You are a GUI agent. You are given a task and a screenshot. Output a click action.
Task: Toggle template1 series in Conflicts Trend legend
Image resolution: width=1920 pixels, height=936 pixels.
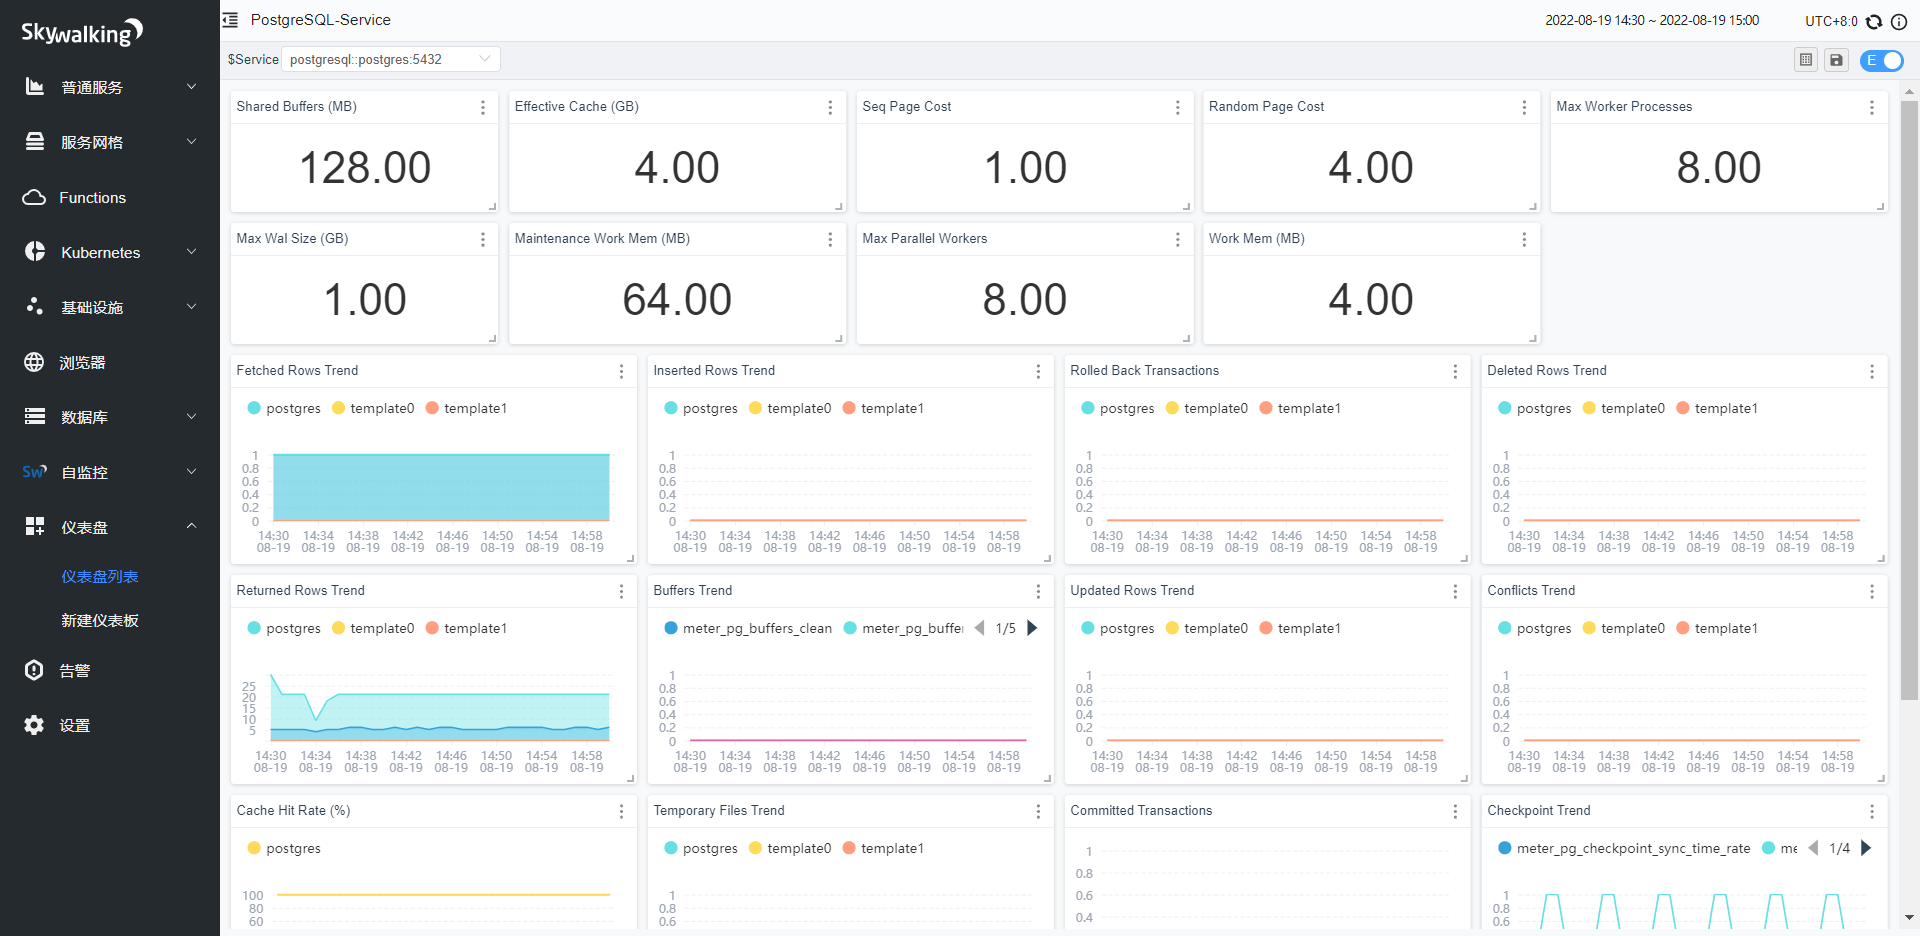(1717, 628)
